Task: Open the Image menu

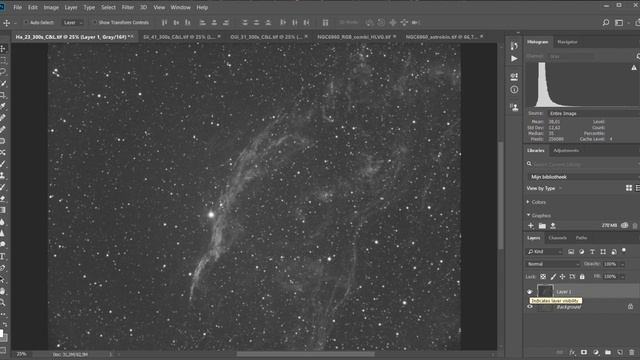Action: (51, 7)
